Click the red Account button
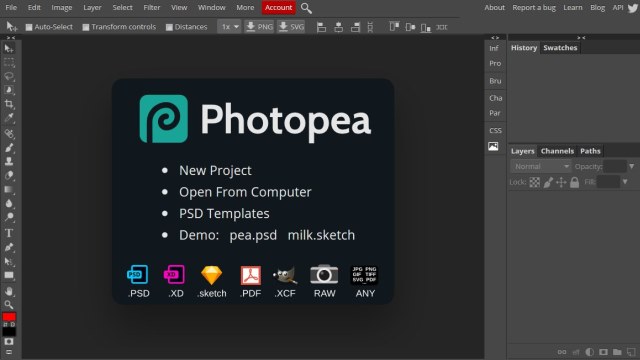Screen dimensions: 640x360 point(278,8)
